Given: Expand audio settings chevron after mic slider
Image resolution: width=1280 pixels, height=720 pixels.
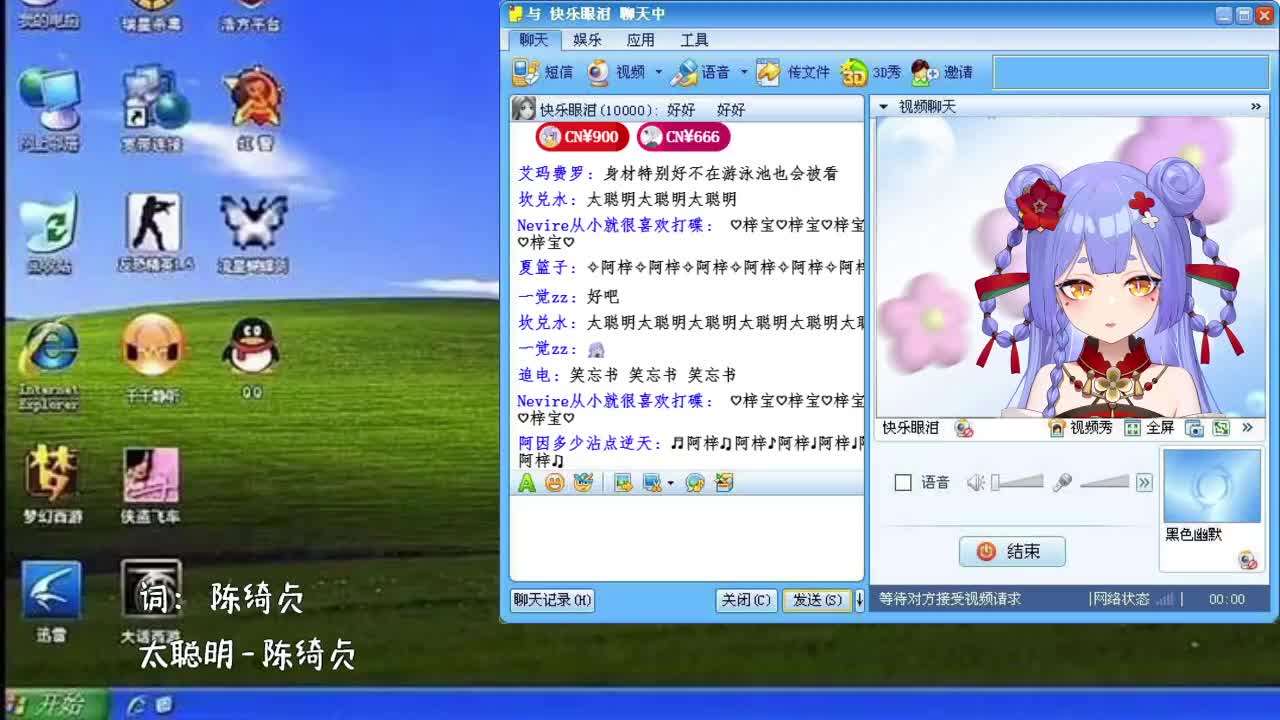Looking at the screenshot, I should [1144, 483].
